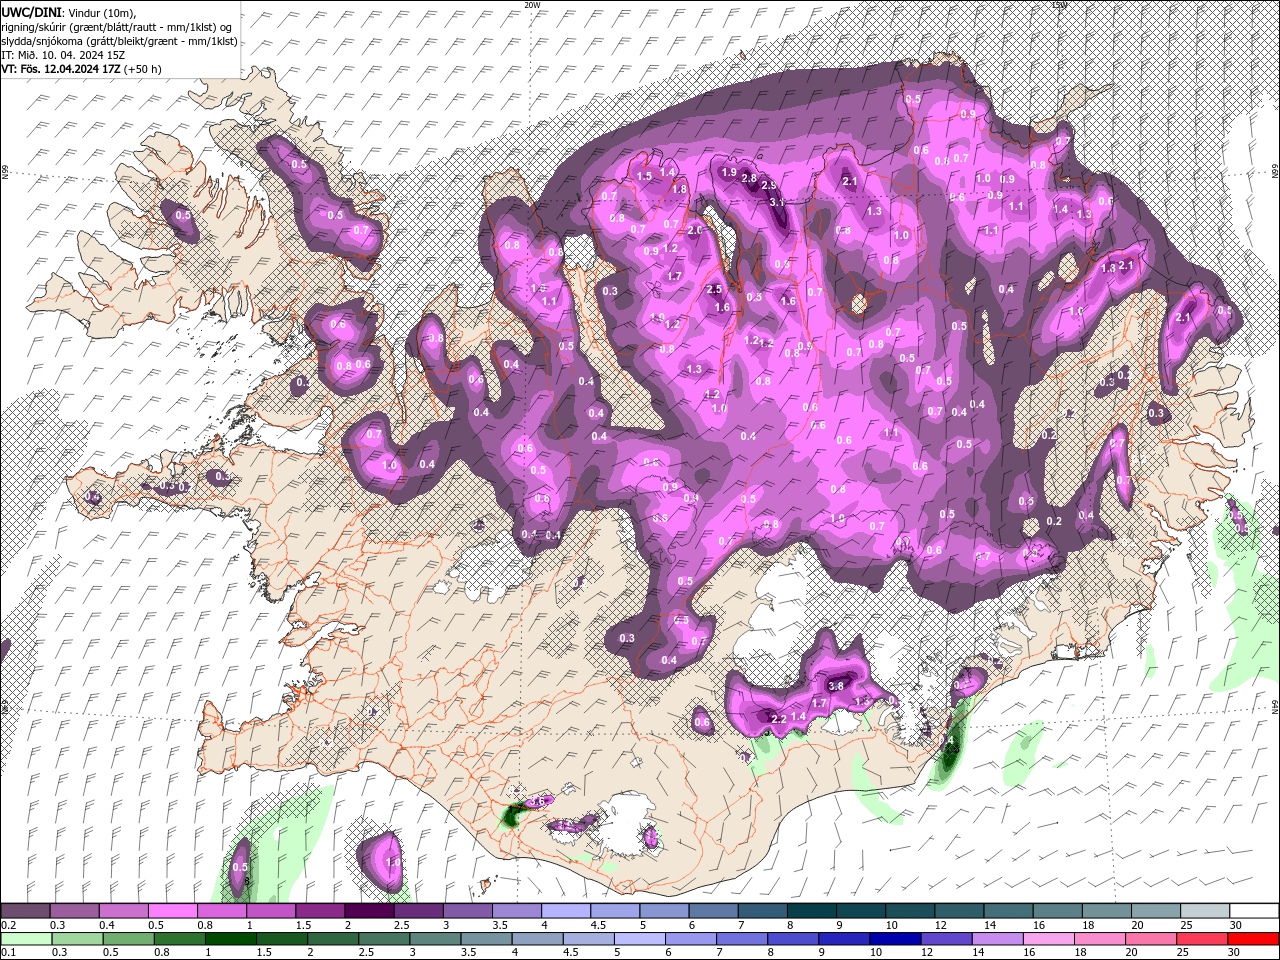1280x960 pixels.
Task: Click the 'rigning/skúrir' legend description line
Action: (x=117, y=27)
